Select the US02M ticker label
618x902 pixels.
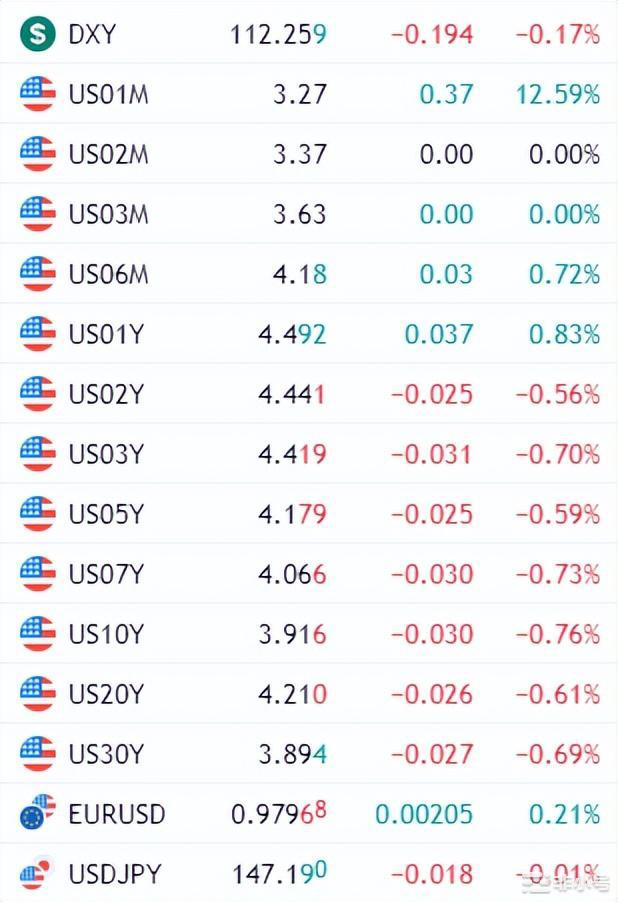108,155
